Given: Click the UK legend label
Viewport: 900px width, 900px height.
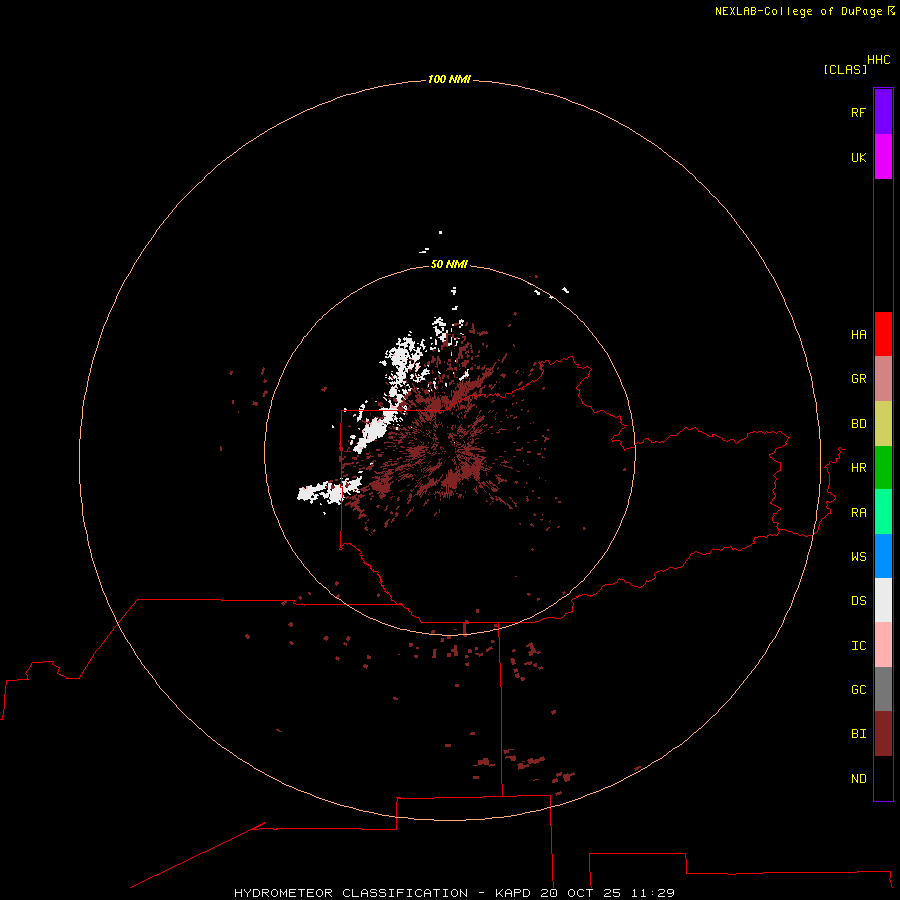Looking at the screenshot, I should tap(858, 157).
